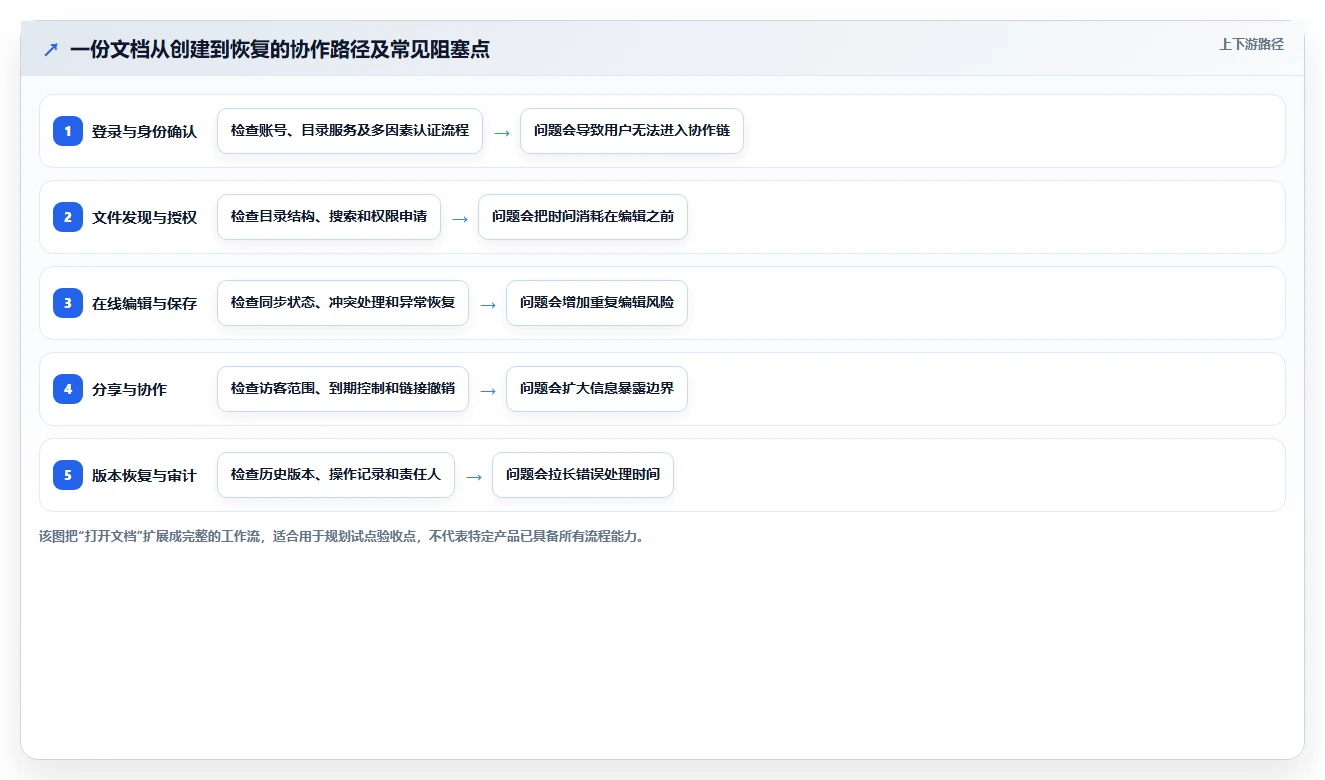The height and width of the screenshot is (780, 1325).
Task: Click the 文件发现与授权 step label
Action: point(144,217)
